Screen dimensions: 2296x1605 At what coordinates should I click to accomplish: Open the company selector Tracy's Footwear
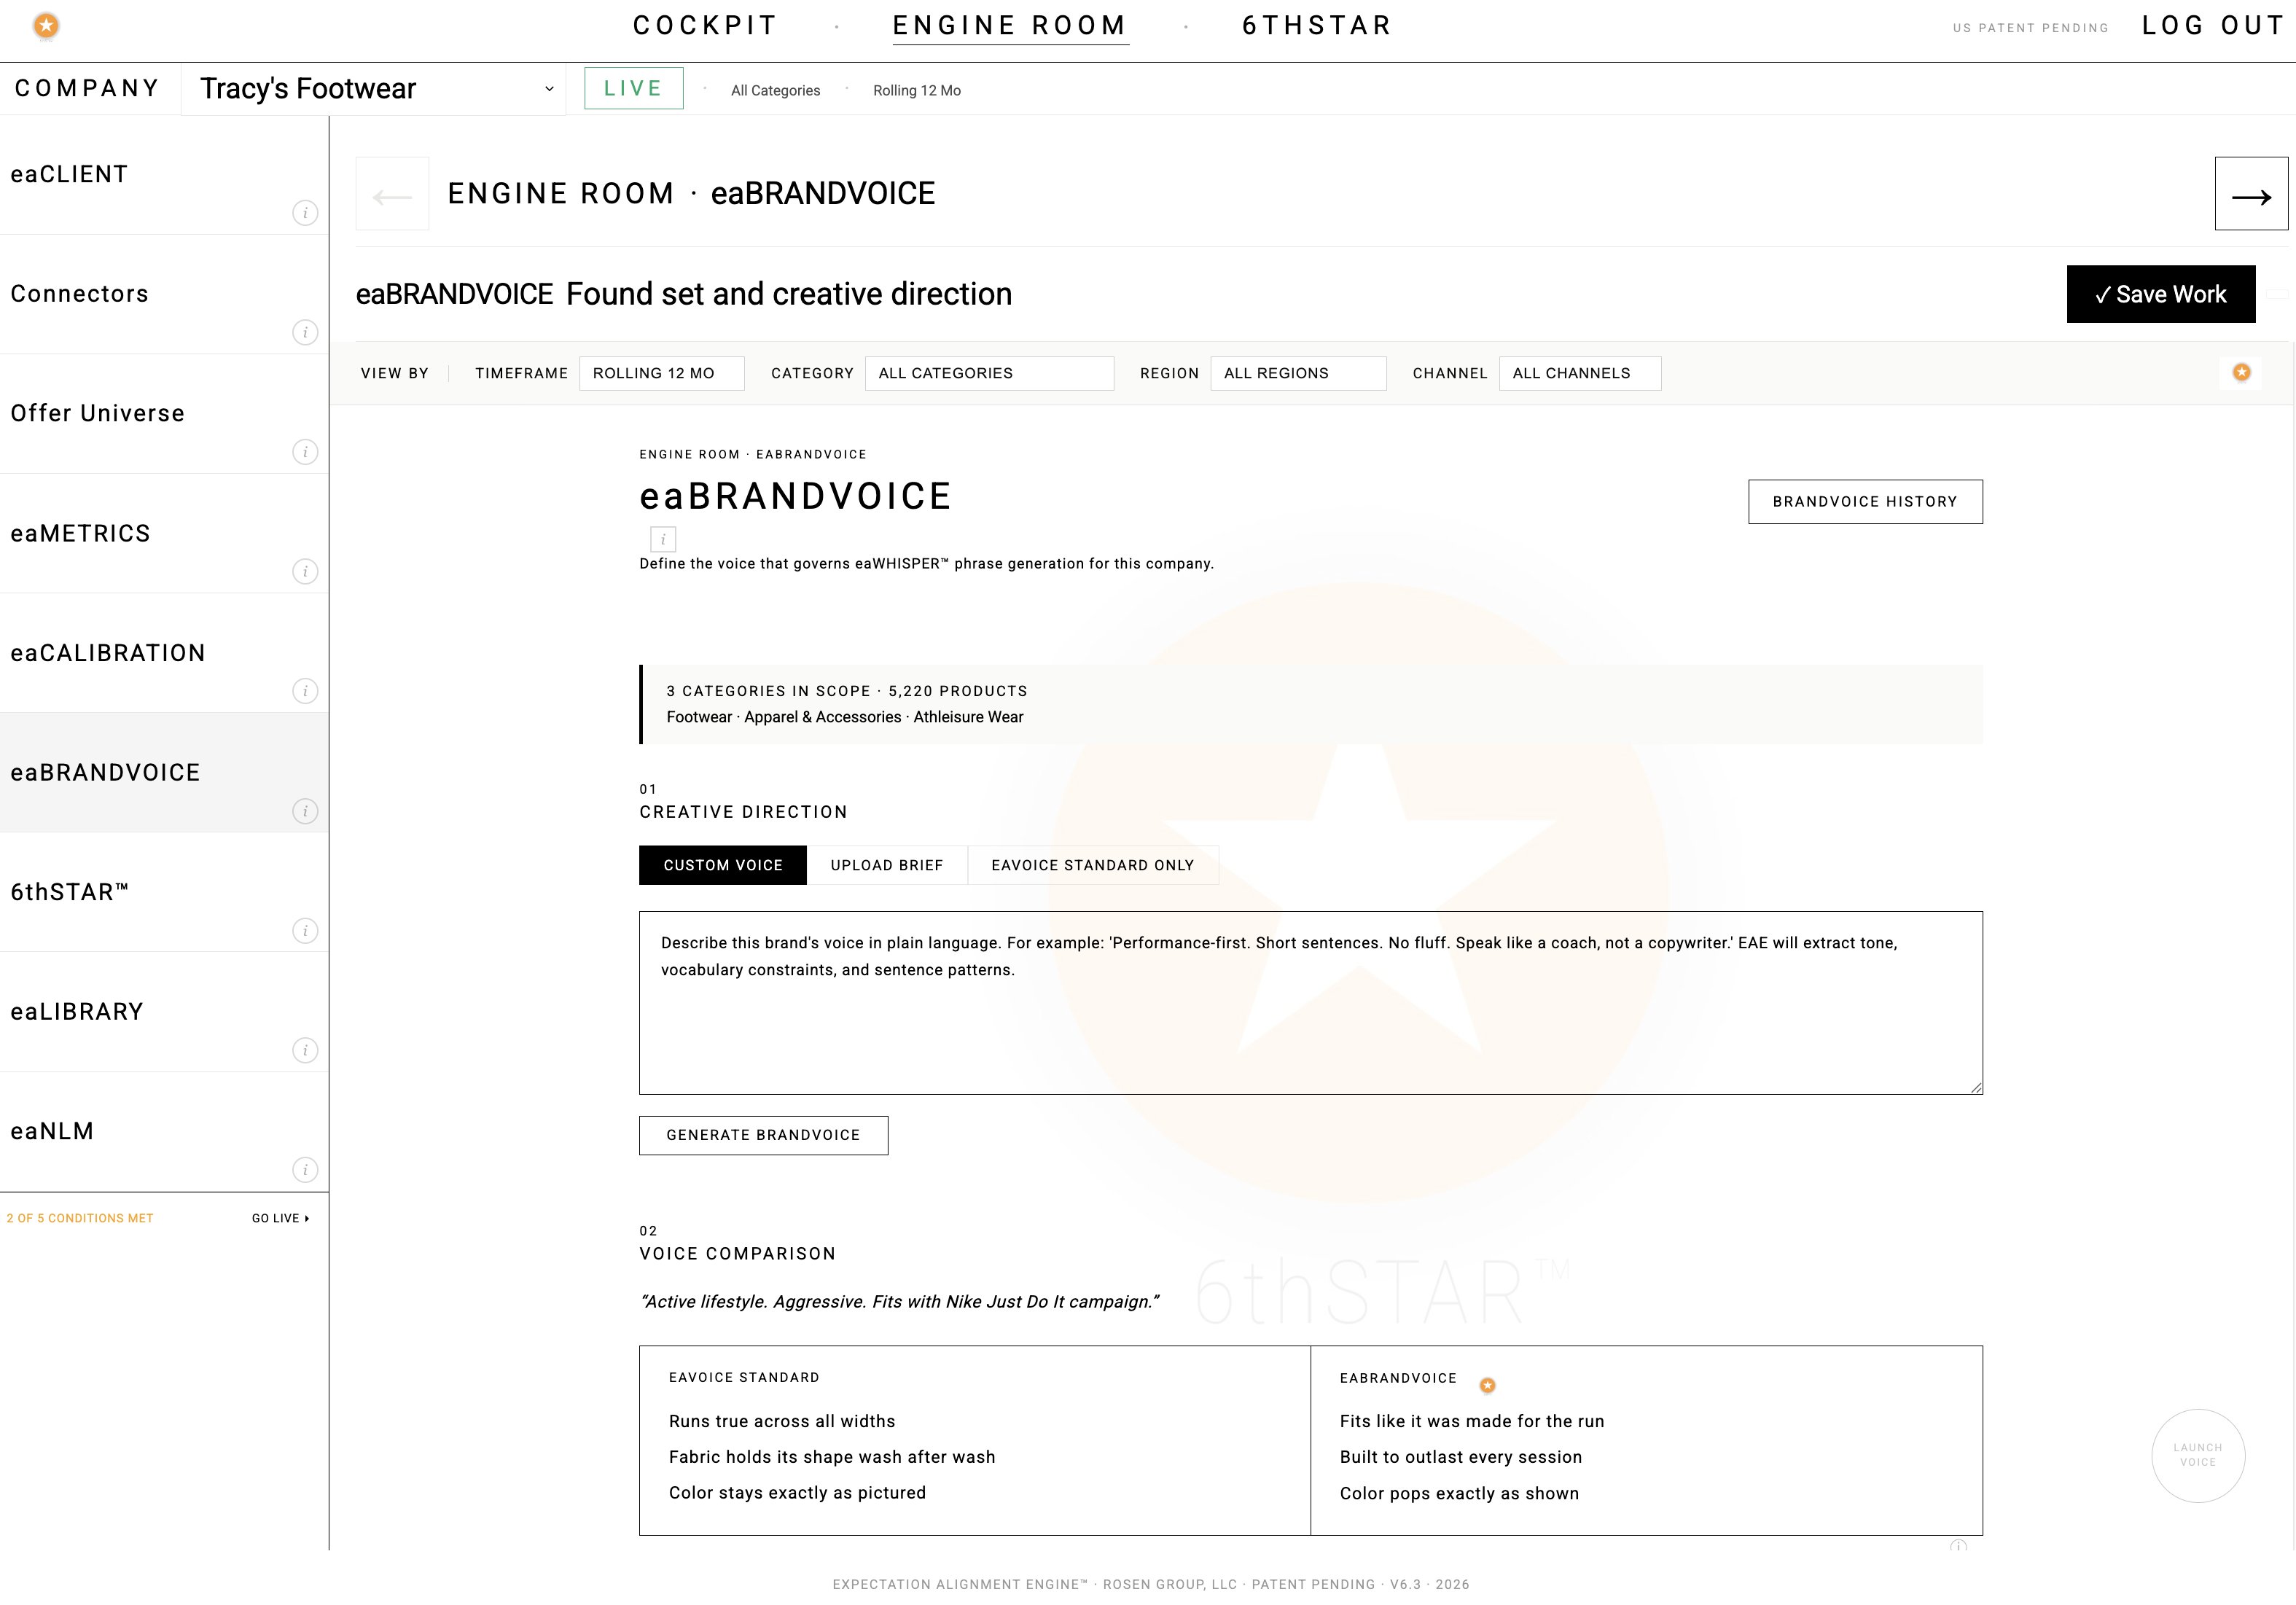[x=375, y=89]
